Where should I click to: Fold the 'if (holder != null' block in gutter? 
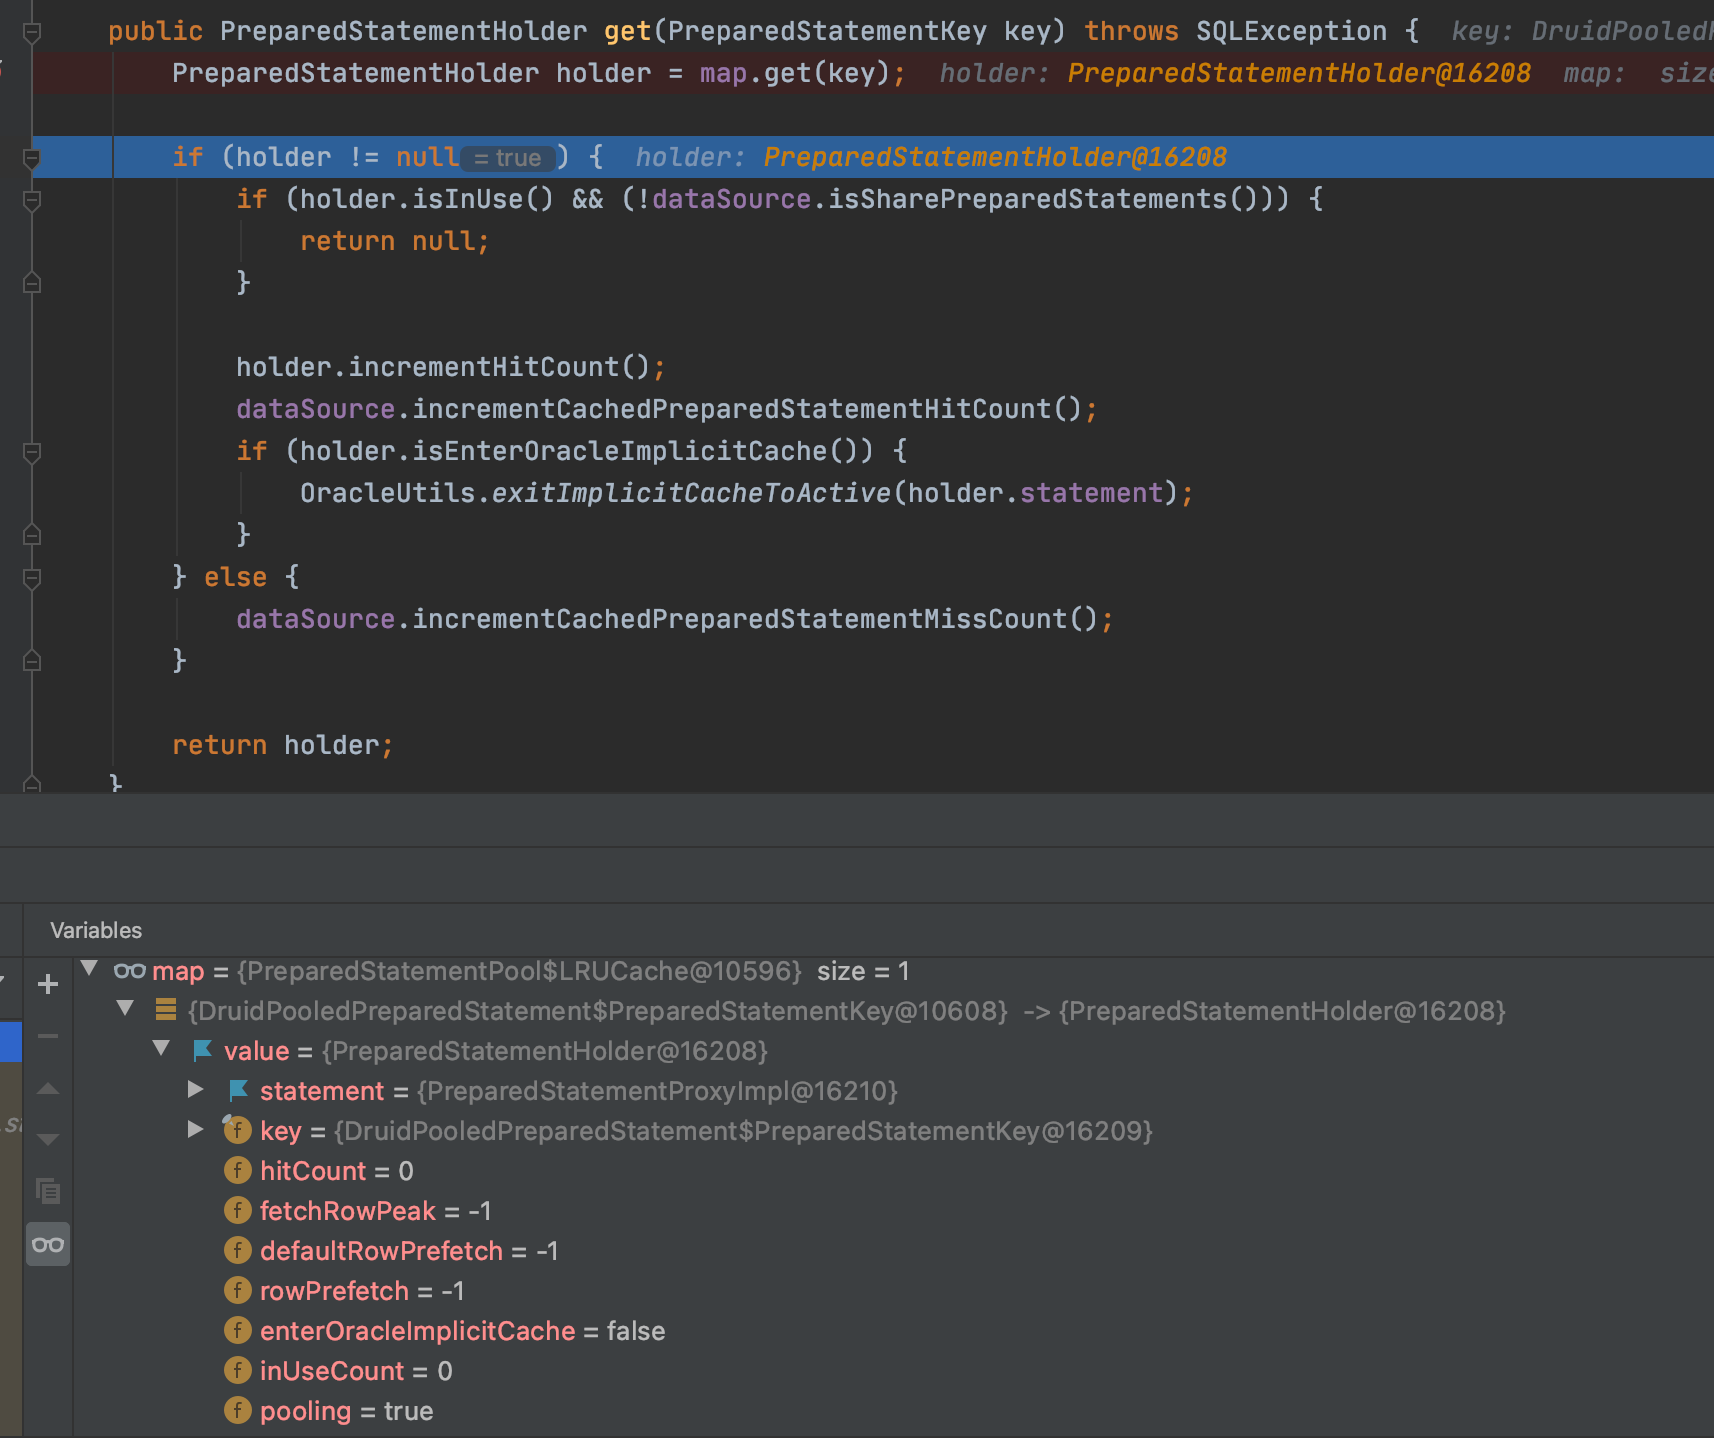tap(32, 158)
